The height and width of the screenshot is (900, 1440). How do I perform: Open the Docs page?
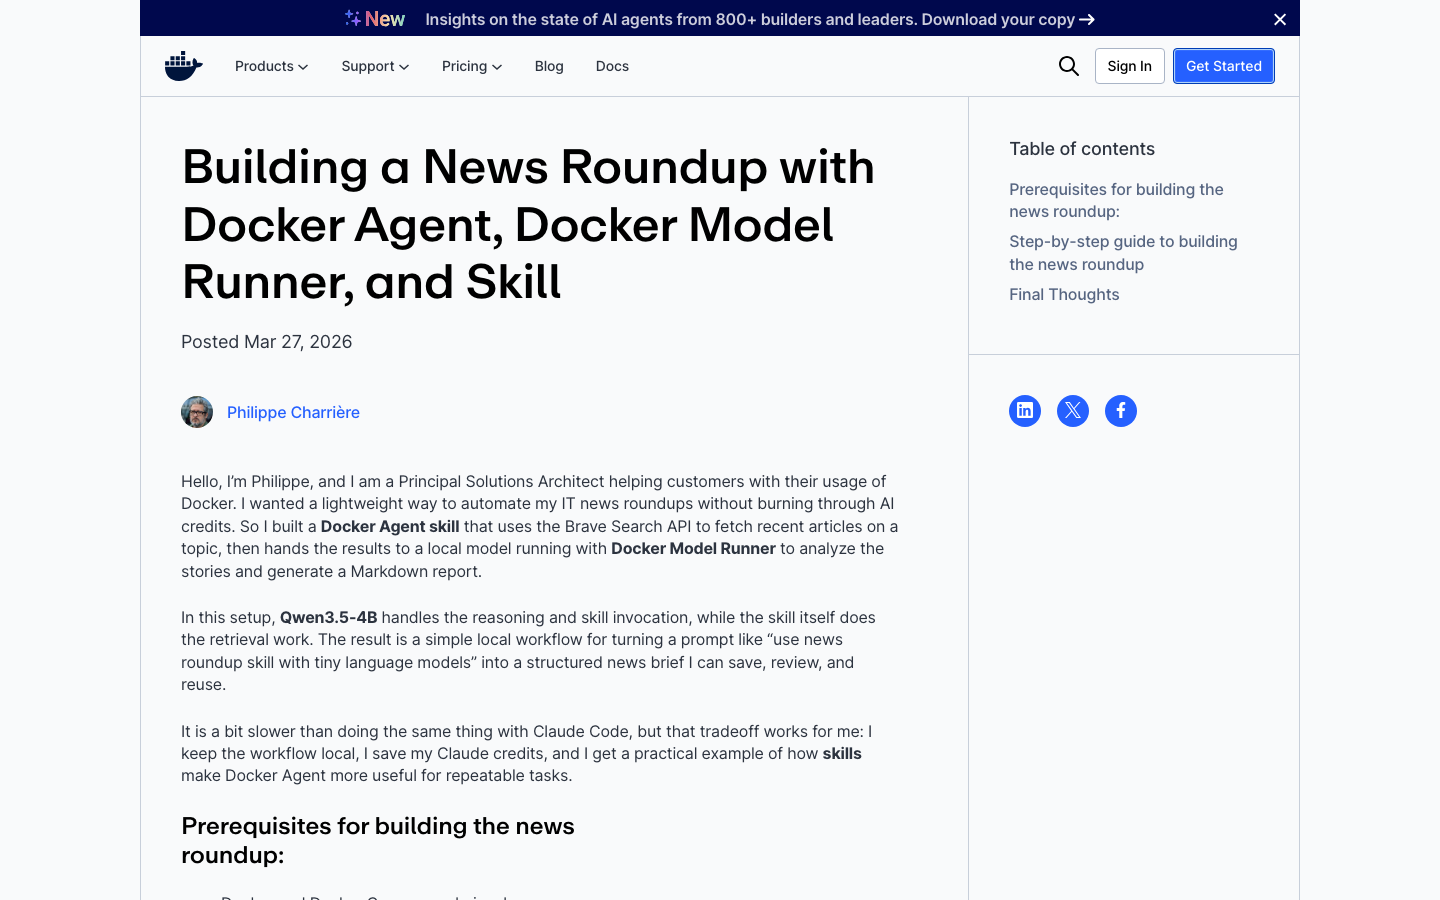pos(612,66)
